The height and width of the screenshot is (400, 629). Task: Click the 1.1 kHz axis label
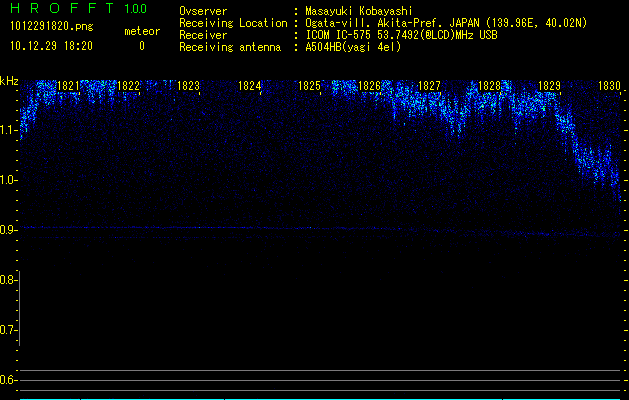point(7,130)
